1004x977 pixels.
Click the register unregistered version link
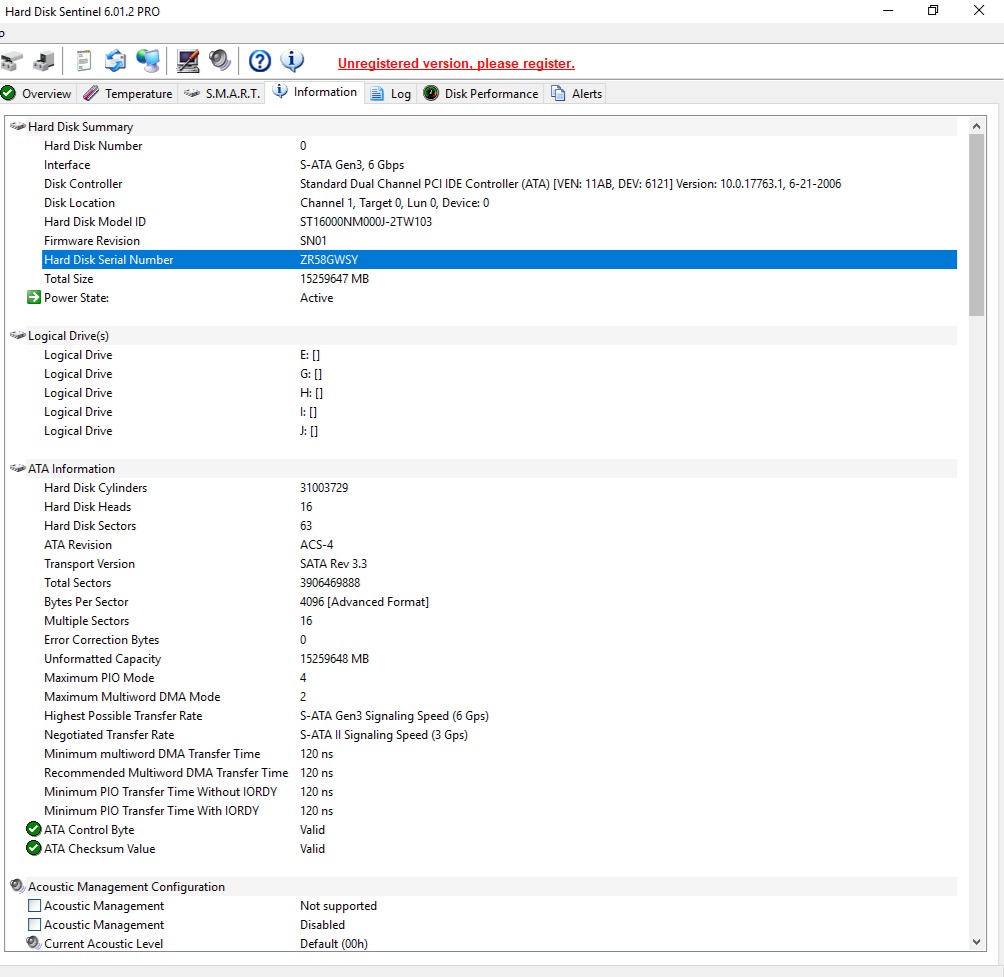(x=456, y=63)
